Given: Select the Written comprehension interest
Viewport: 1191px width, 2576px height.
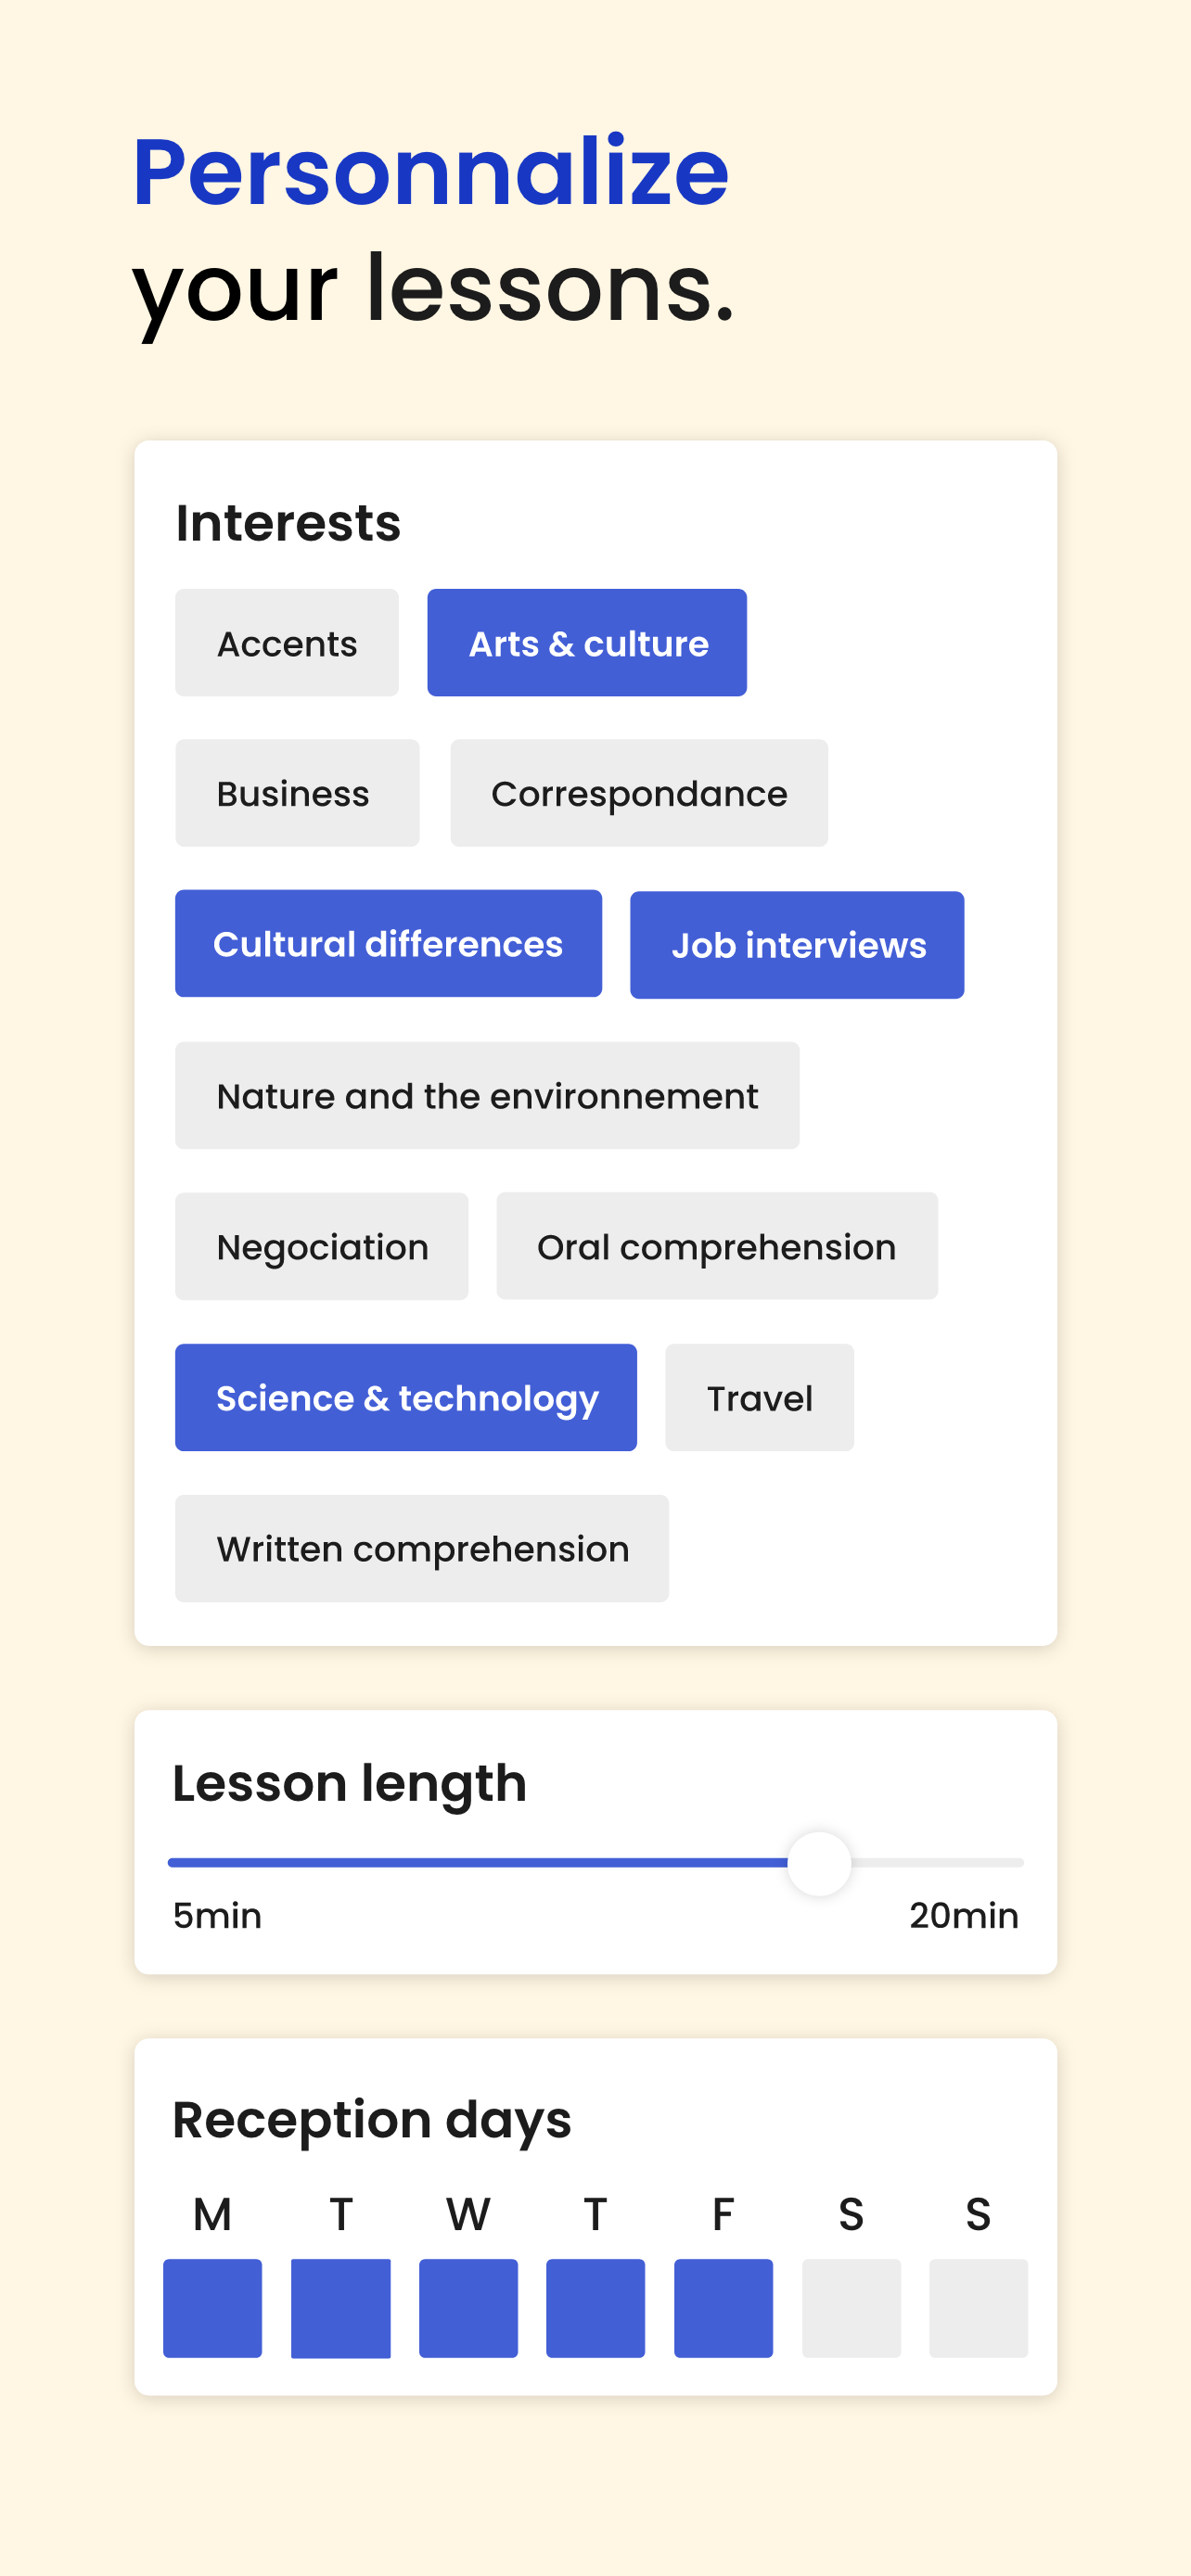Looking at the screenshot, I should [421, 1549].
